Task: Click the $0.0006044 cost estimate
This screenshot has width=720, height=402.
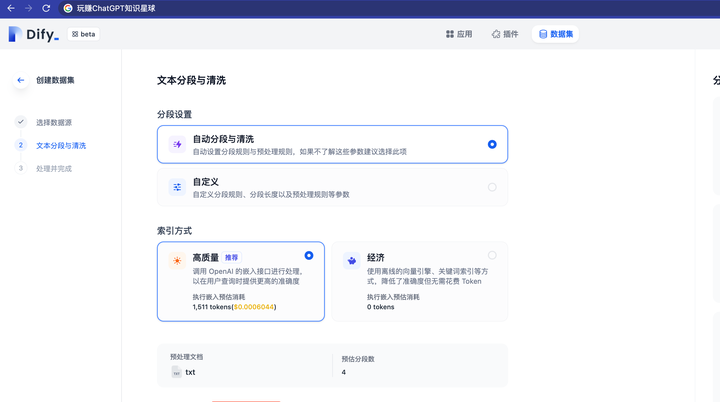Action: point(254,307)
